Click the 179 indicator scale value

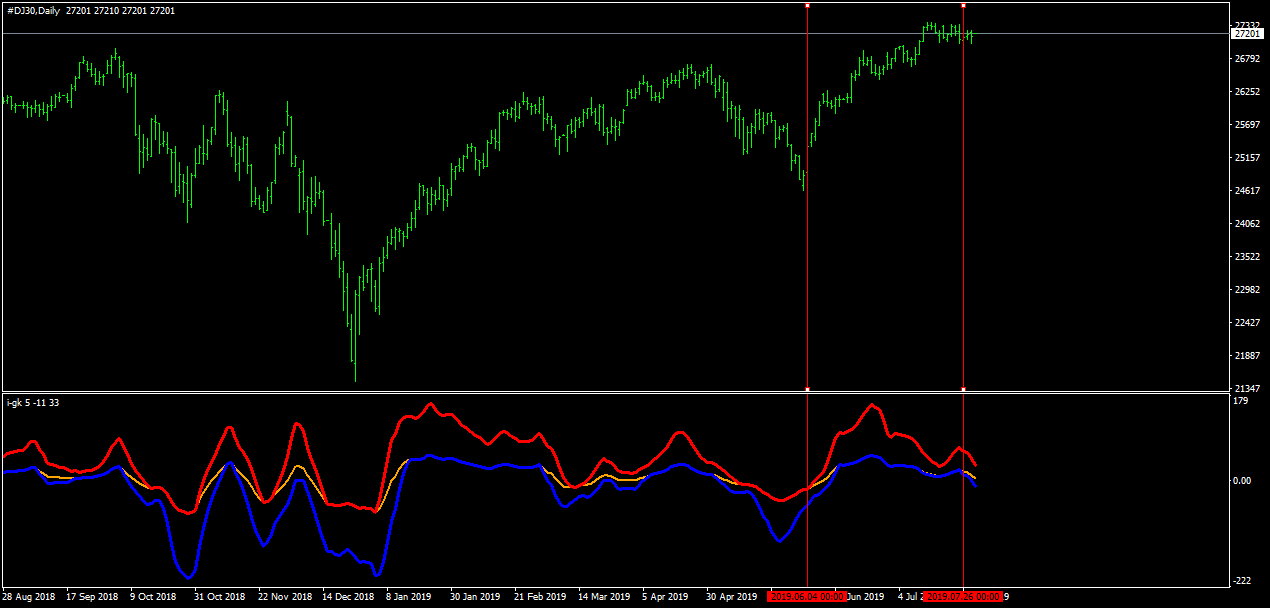(x=1241, y=402)
